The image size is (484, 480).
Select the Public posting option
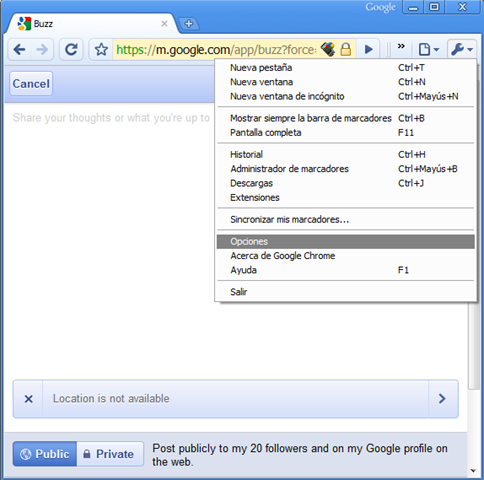(x=45, y=454)
